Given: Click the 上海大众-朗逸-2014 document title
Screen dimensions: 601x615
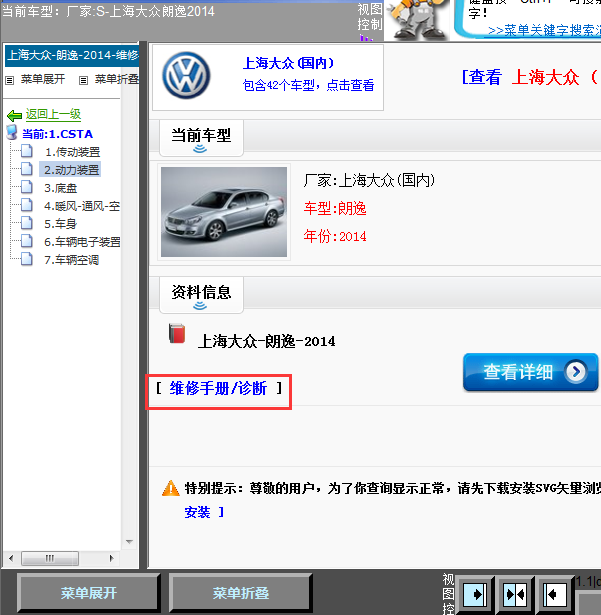Looking at the screenshot, I should point(266,341).
